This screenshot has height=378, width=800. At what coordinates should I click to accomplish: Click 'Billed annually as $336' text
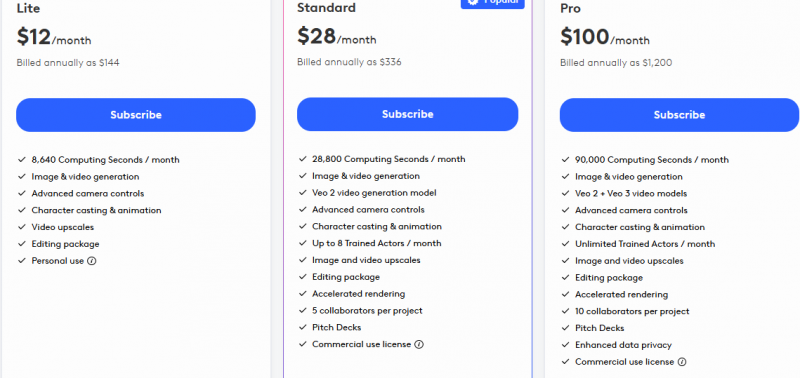click(349, 62)
